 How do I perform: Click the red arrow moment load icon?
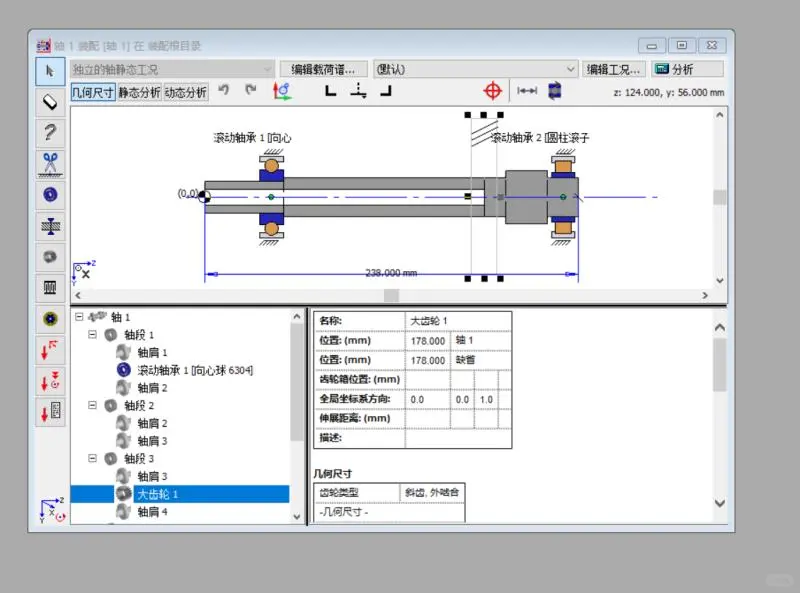point(50,381)
